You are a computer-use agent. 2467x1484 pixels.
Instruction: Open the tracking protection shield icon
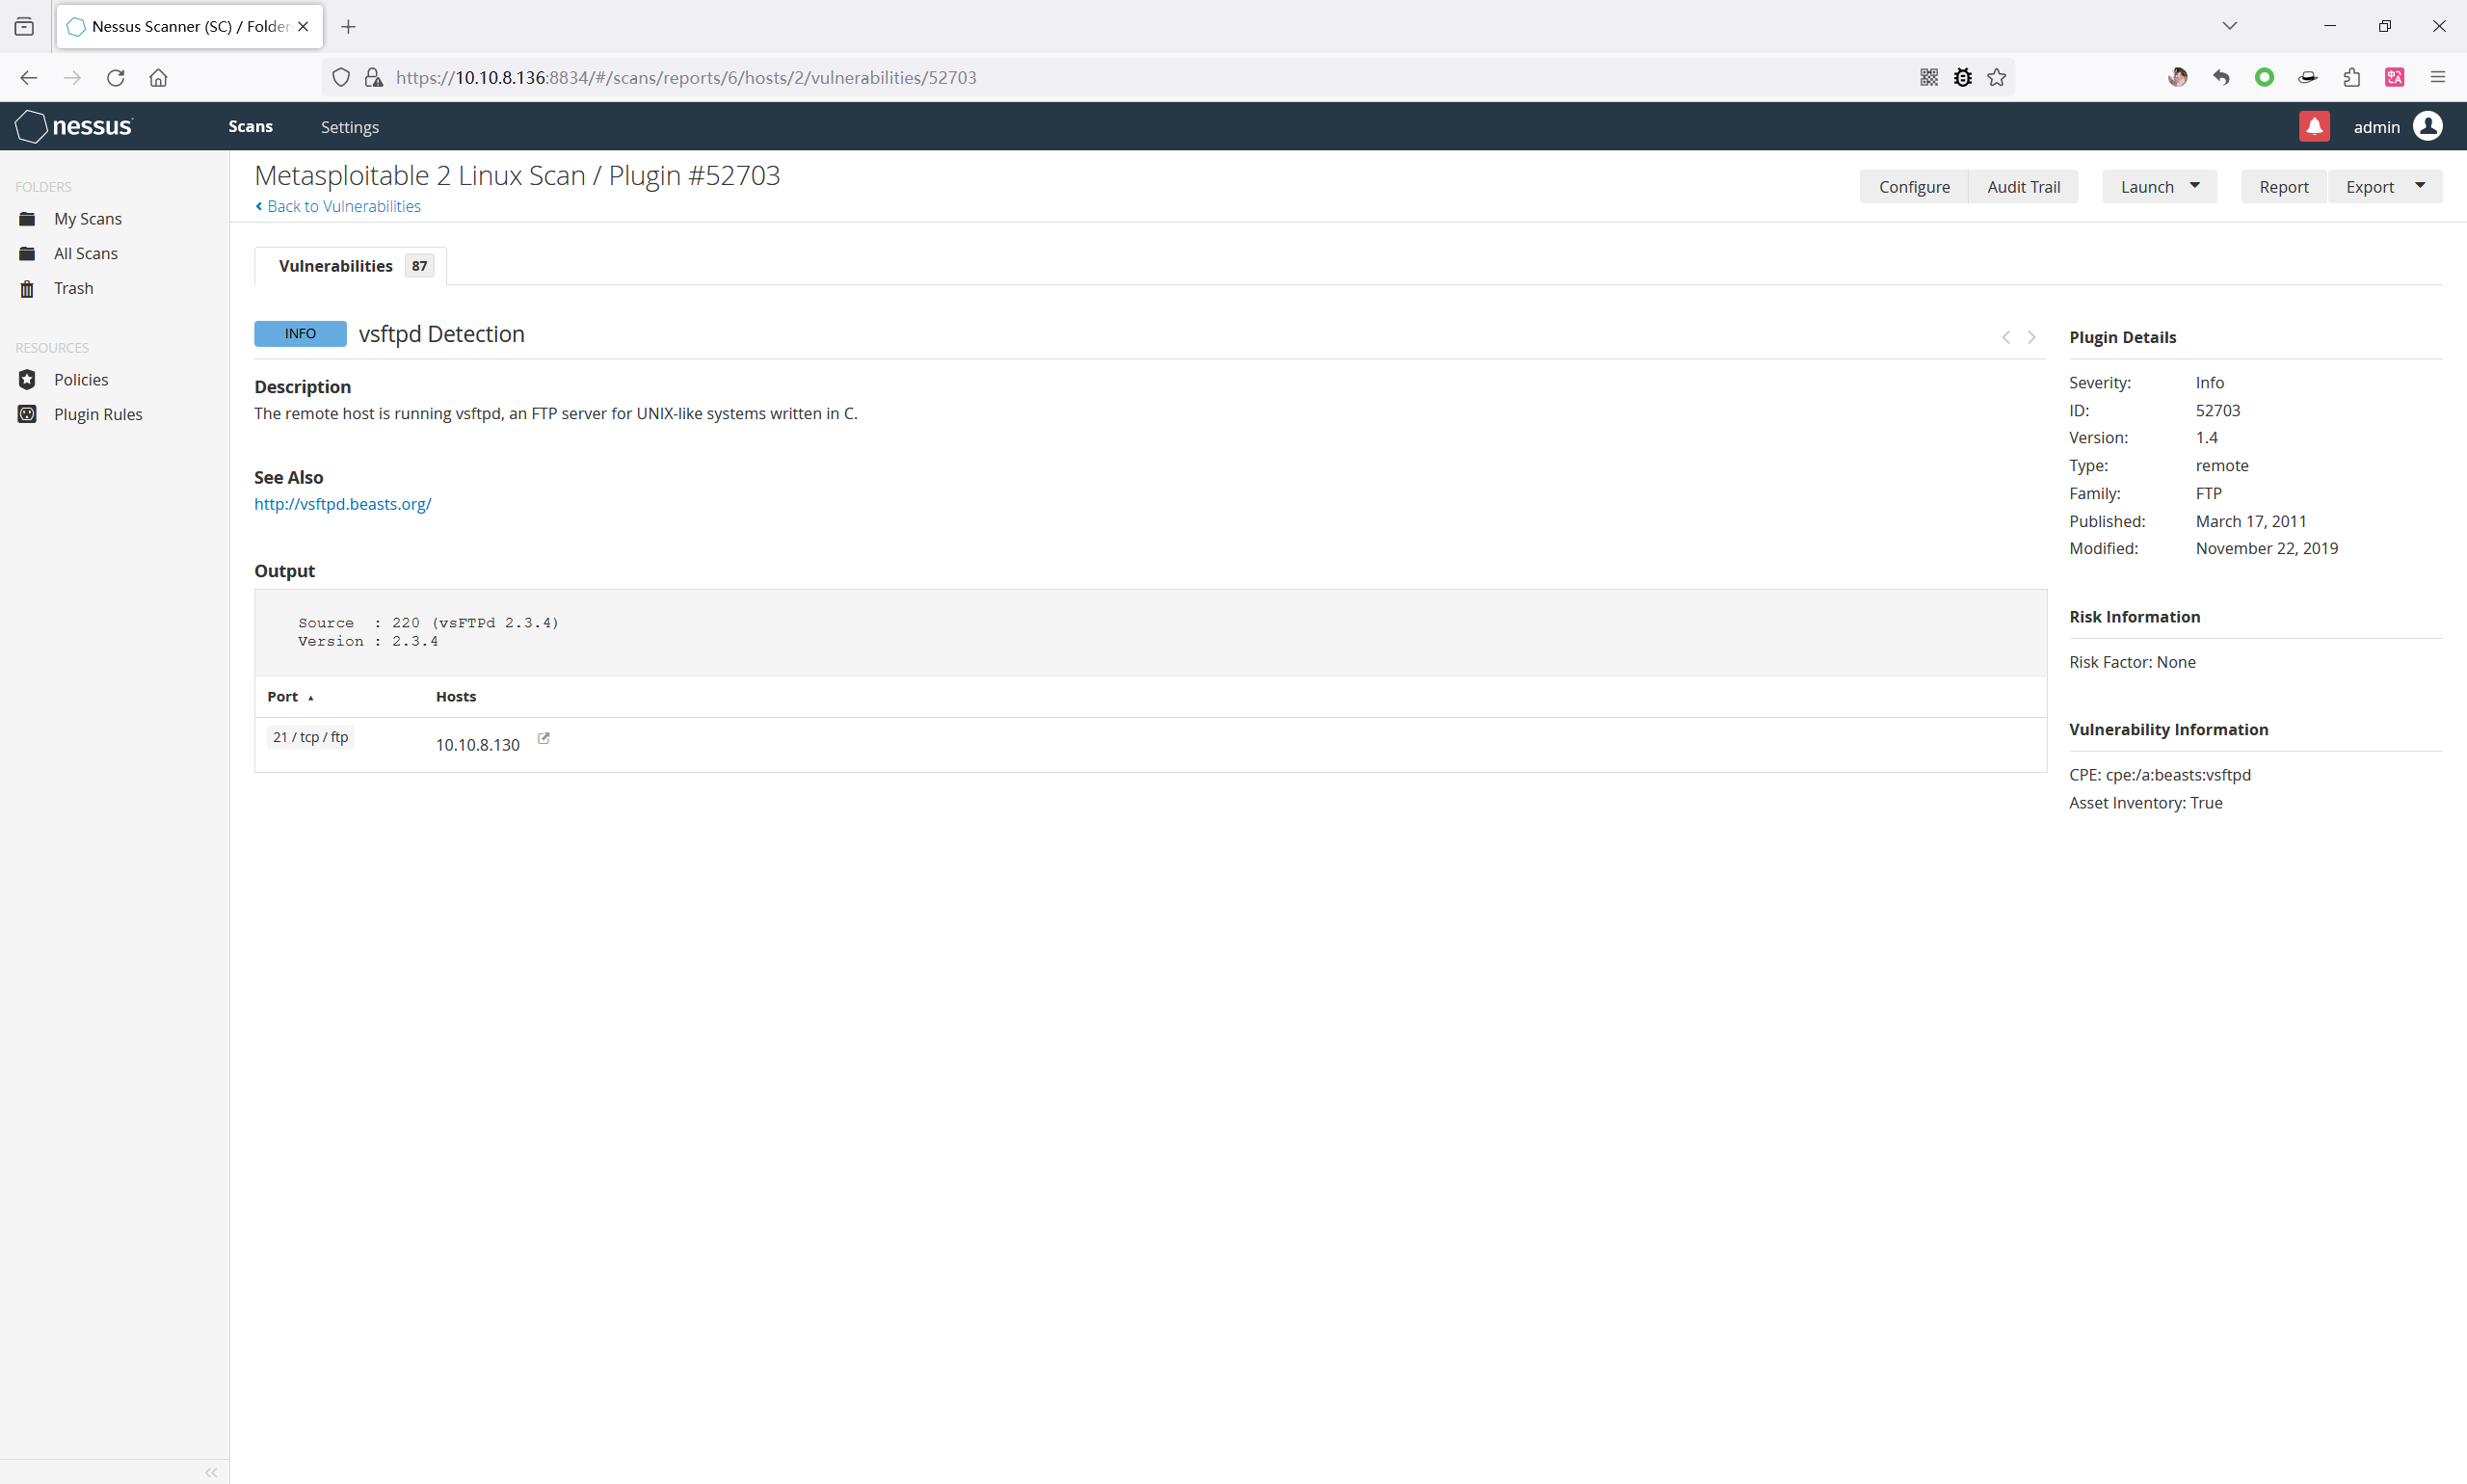pyautogui.click(x=341, y=77)
